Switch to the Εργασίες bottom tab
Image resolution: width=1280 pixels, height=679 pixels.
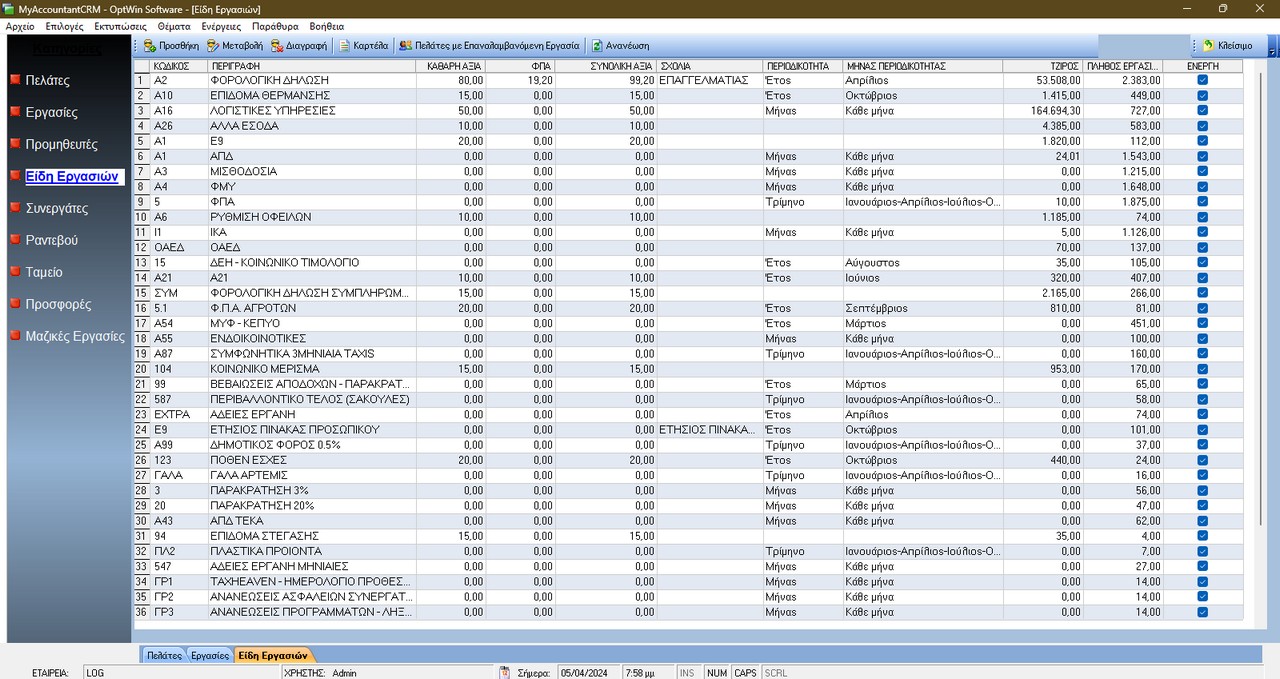click(x=210, y=656)
